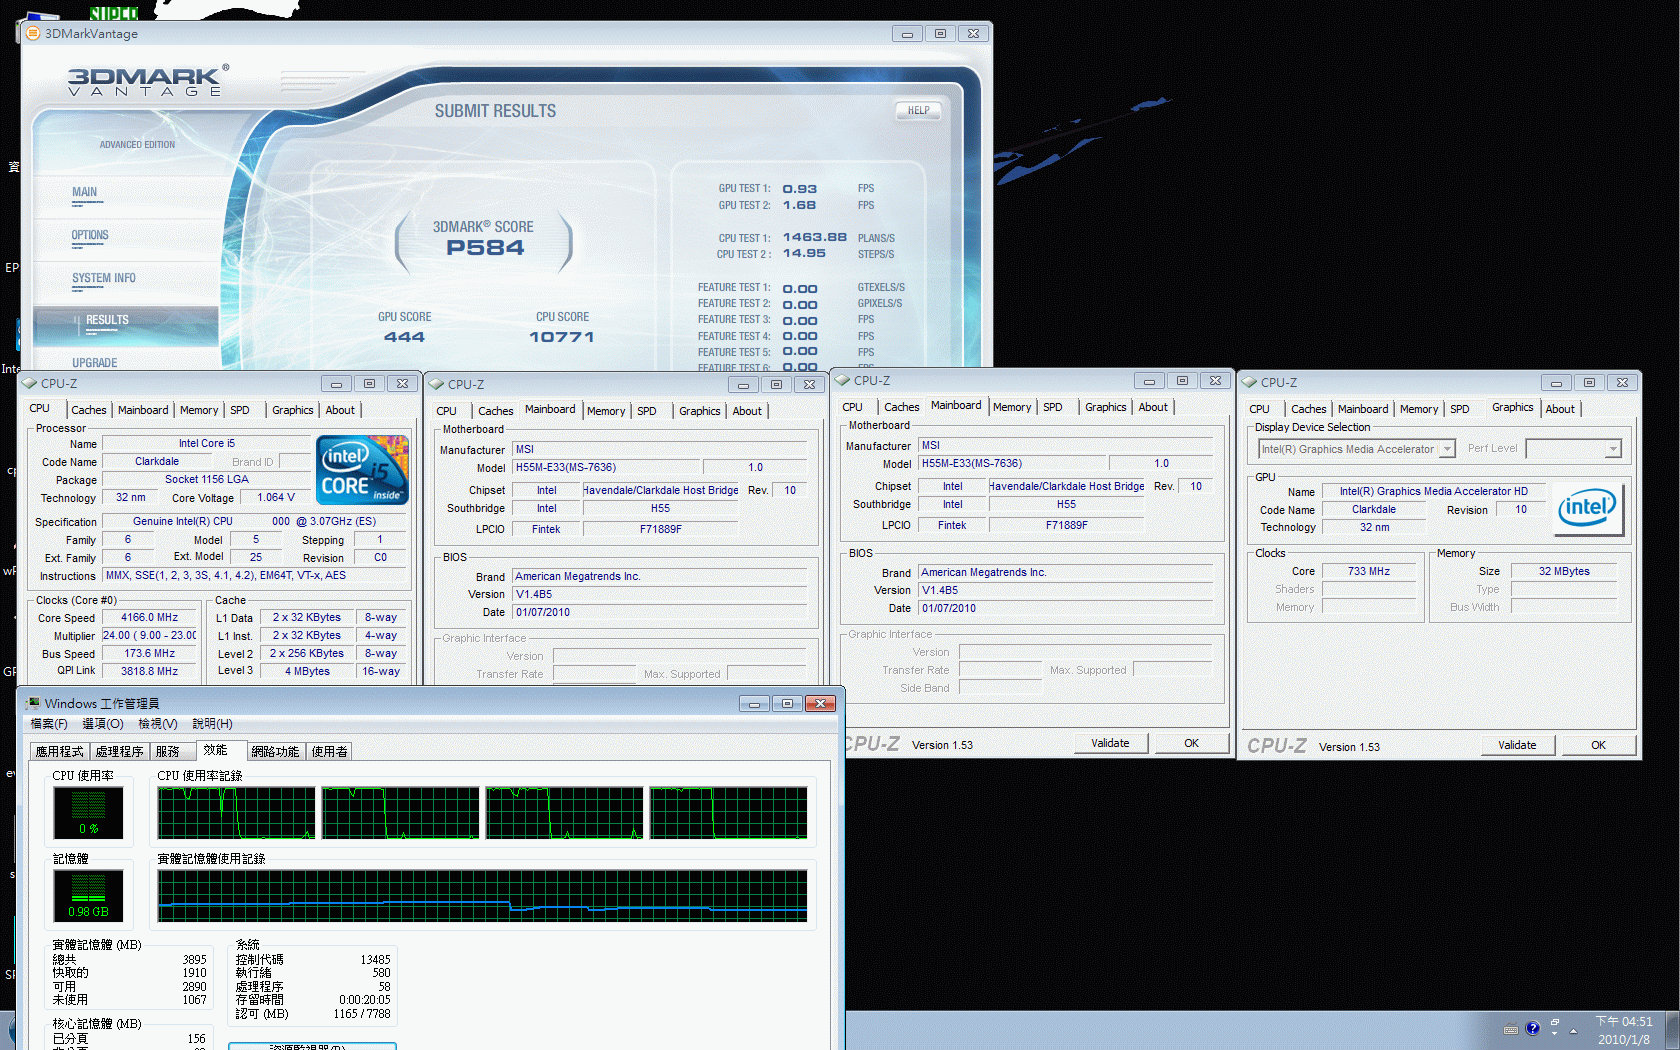The width and height of the screenshot is (1680, 1050).
Task: Open UPGRADE in 3DMark Vantage sidebar
Action: 94,363
